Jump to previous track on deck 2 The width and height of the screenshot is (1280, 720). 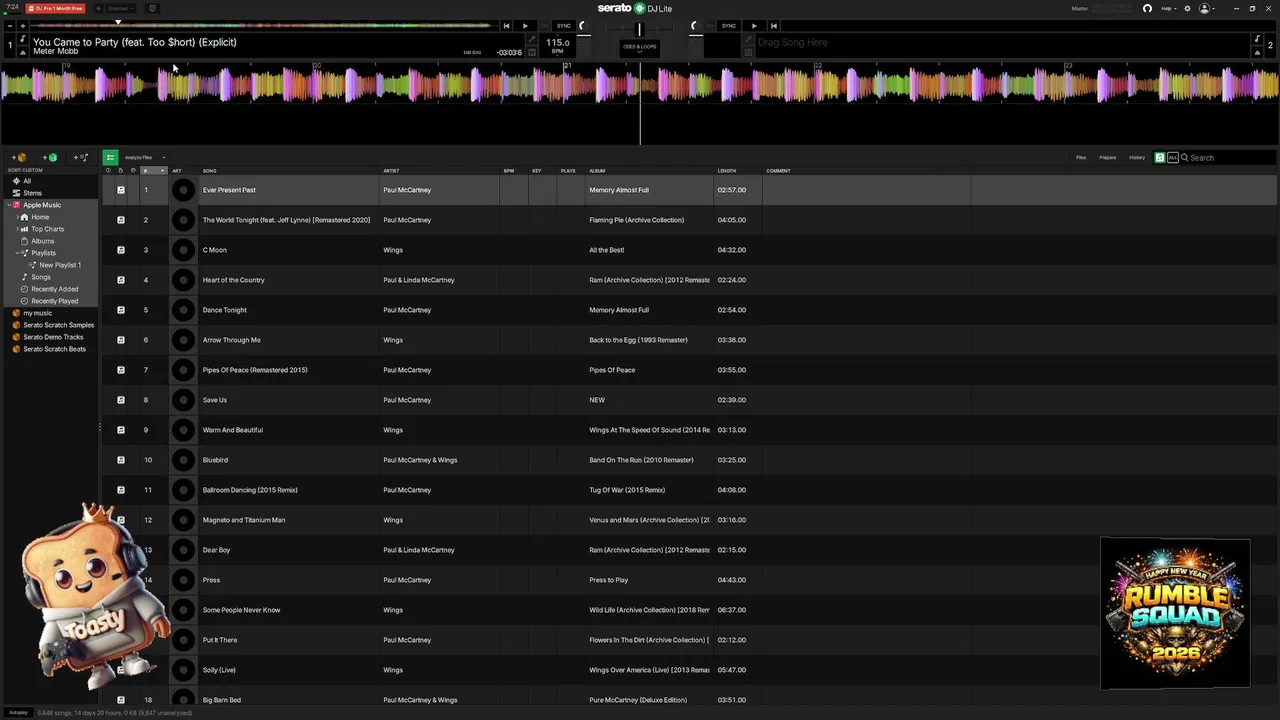773,26
